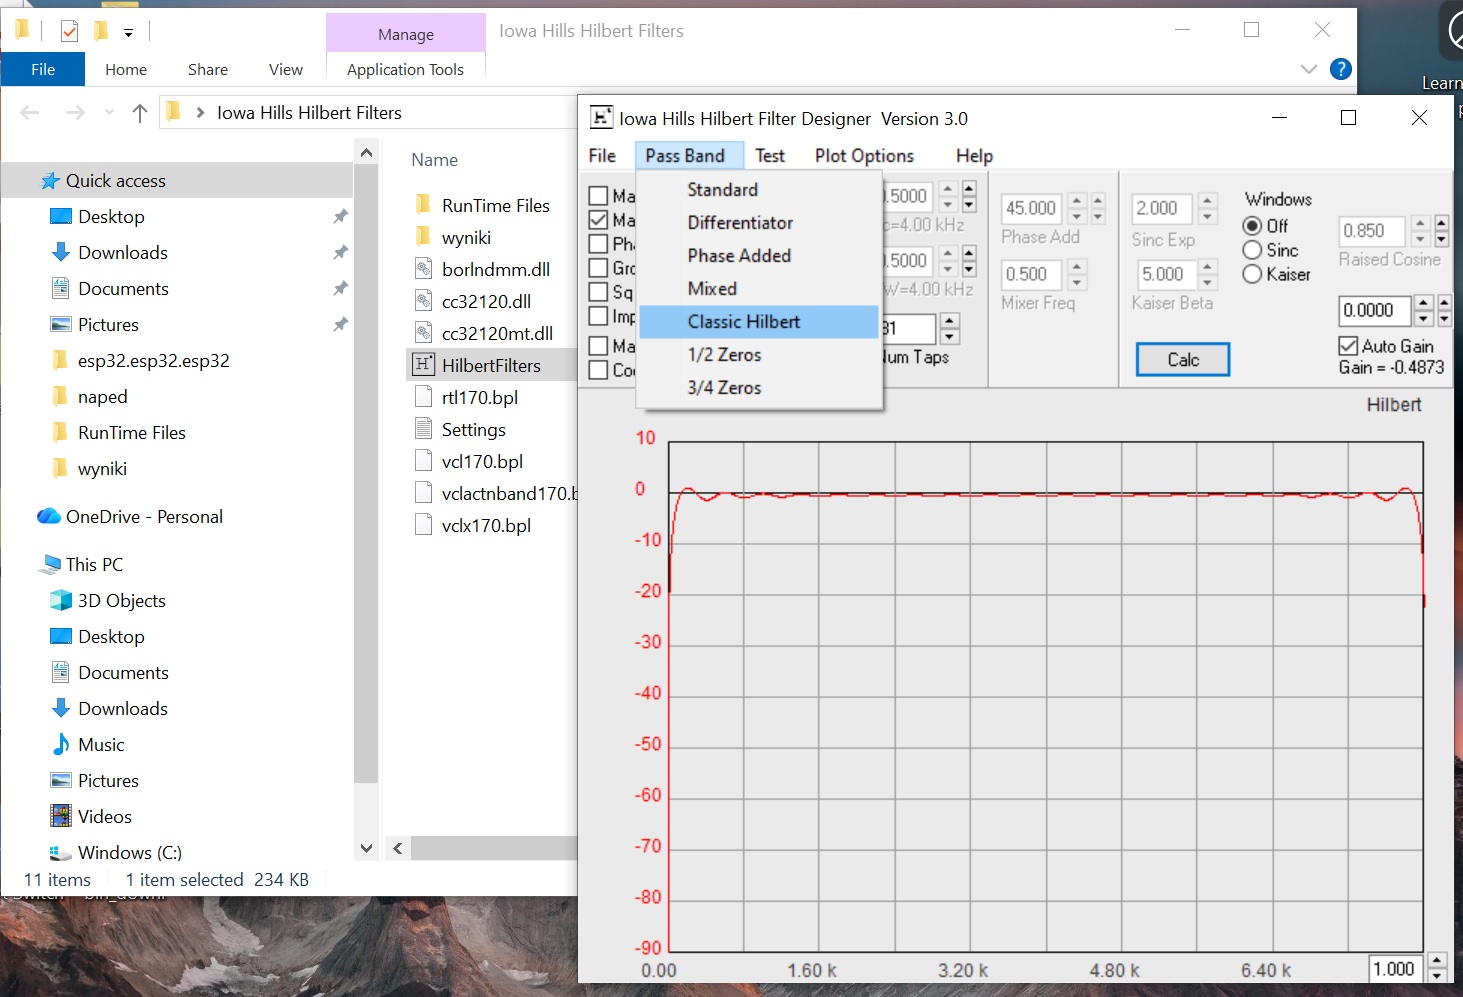Click the 3D Objects cube icon

click(61, 601)
